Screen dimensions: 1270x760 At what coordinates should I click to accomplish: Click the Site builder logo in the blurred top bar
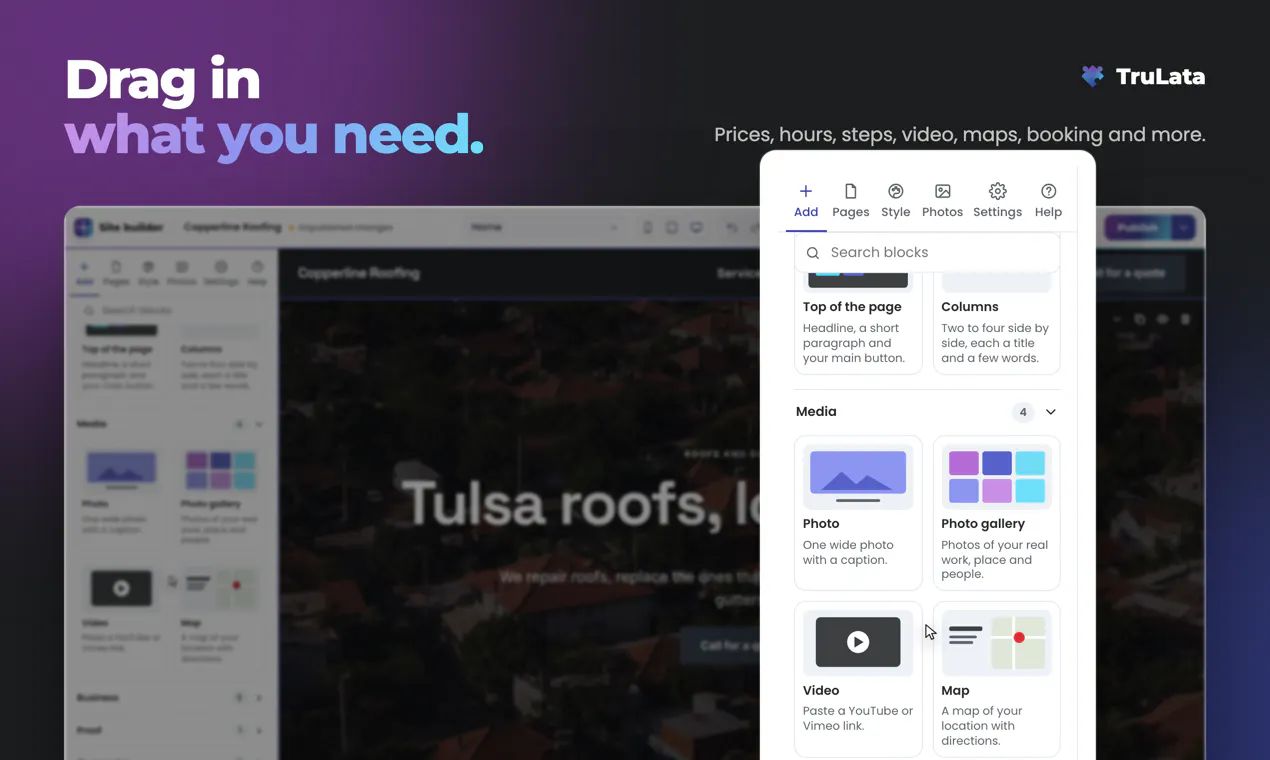click(x=83, y=227)
